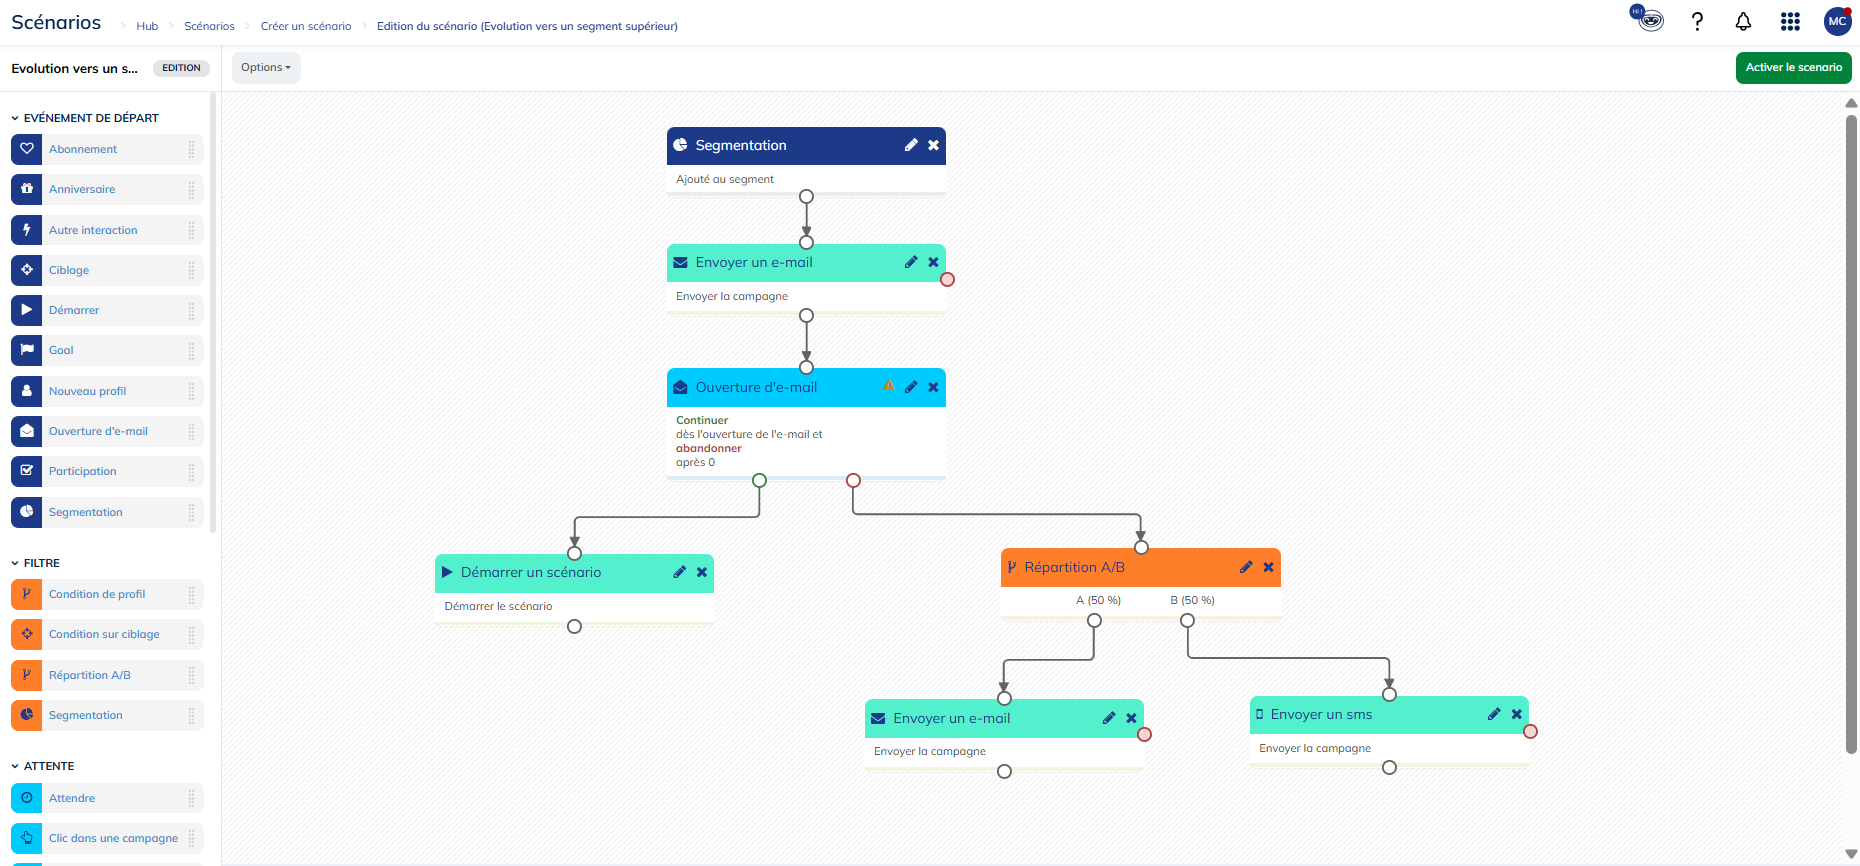Open the help question mark
Screen dimensions: 1860x866
tap(1697, 22)
